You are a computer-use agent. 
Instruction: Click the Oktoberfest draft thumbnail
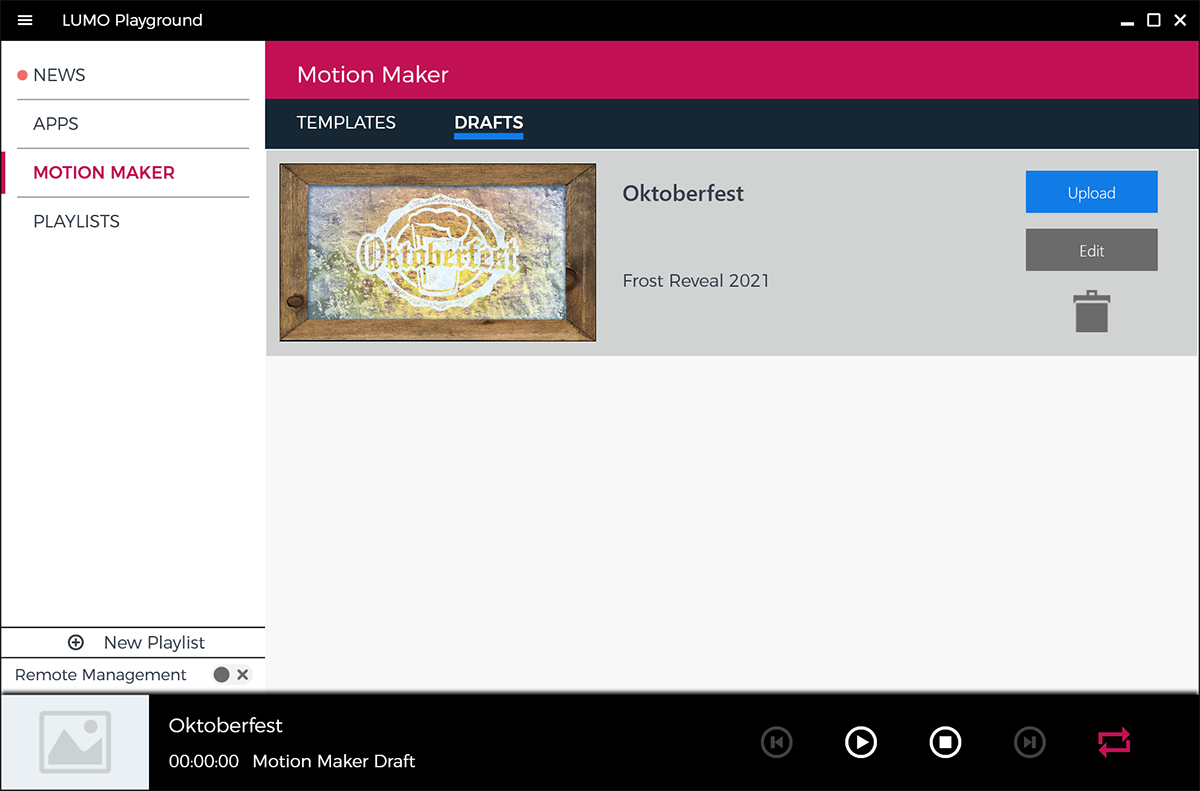point(438,252)
